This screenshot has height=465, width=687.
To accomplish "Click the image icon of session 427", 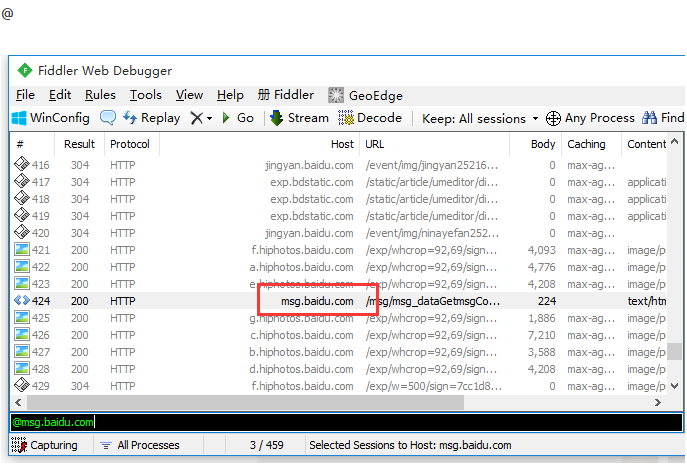I will pos(21,351).
